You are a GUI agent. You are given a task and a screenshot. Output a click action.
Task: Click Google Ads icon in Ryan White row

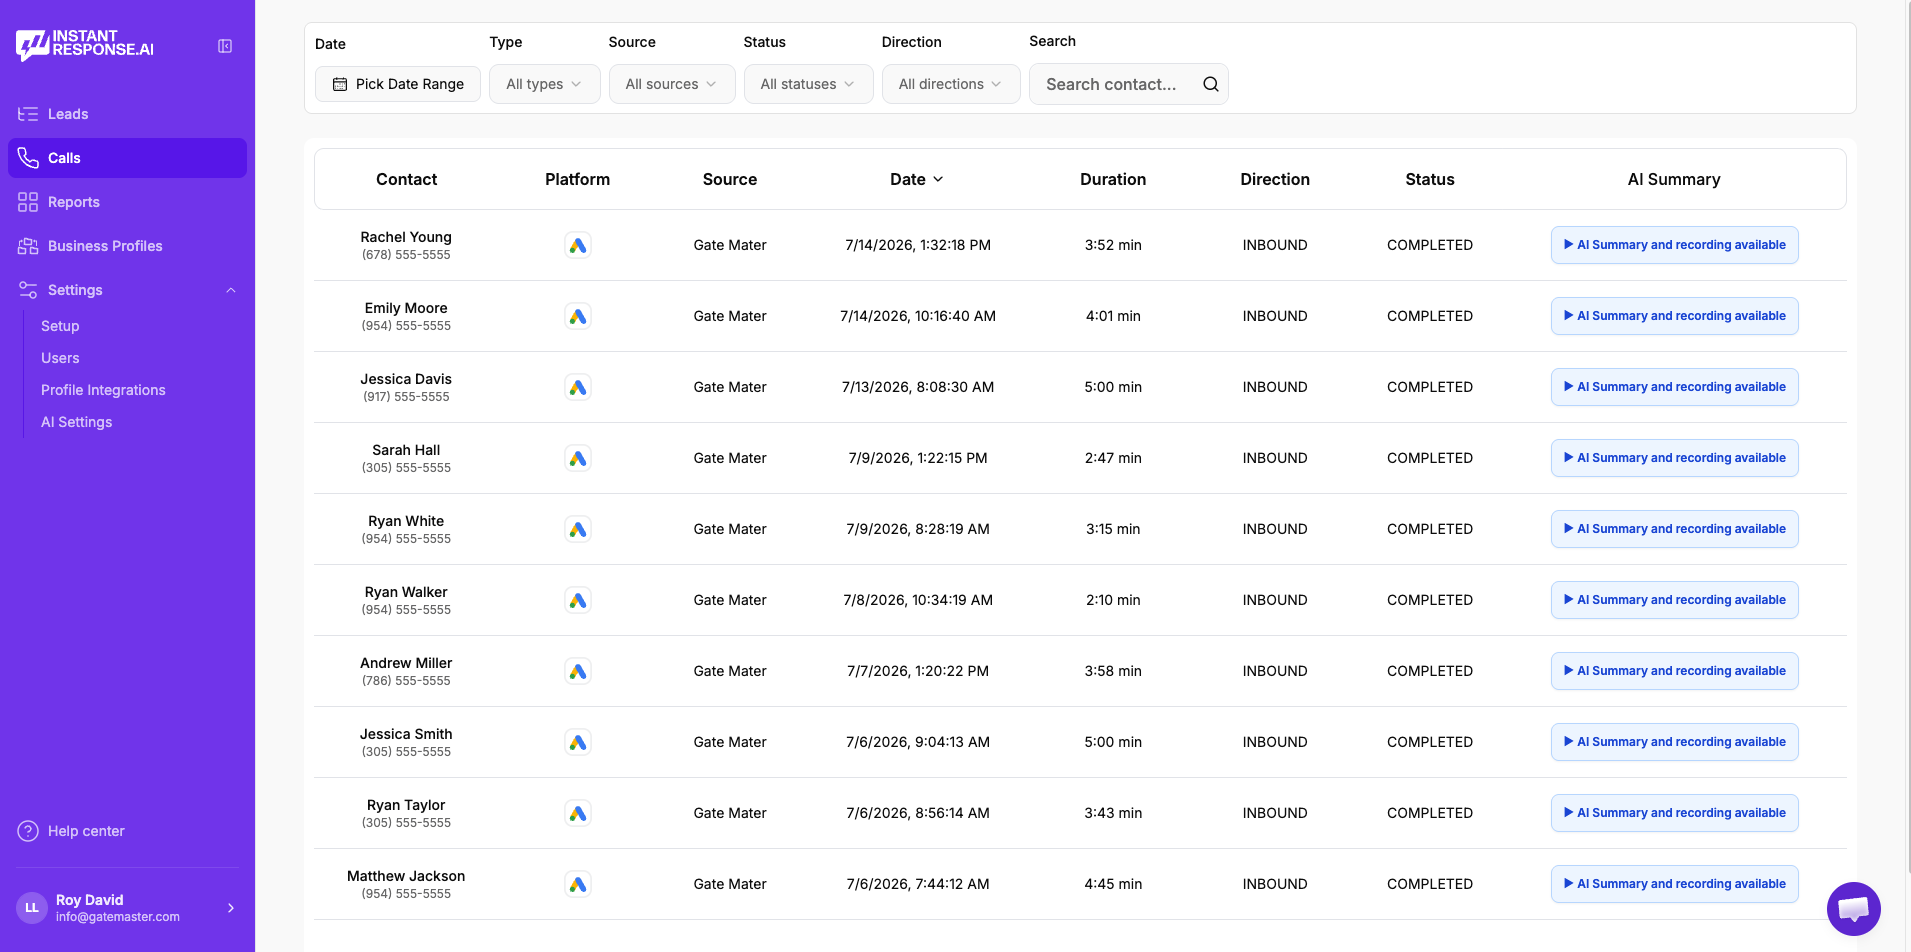click(x=578, y=529)
